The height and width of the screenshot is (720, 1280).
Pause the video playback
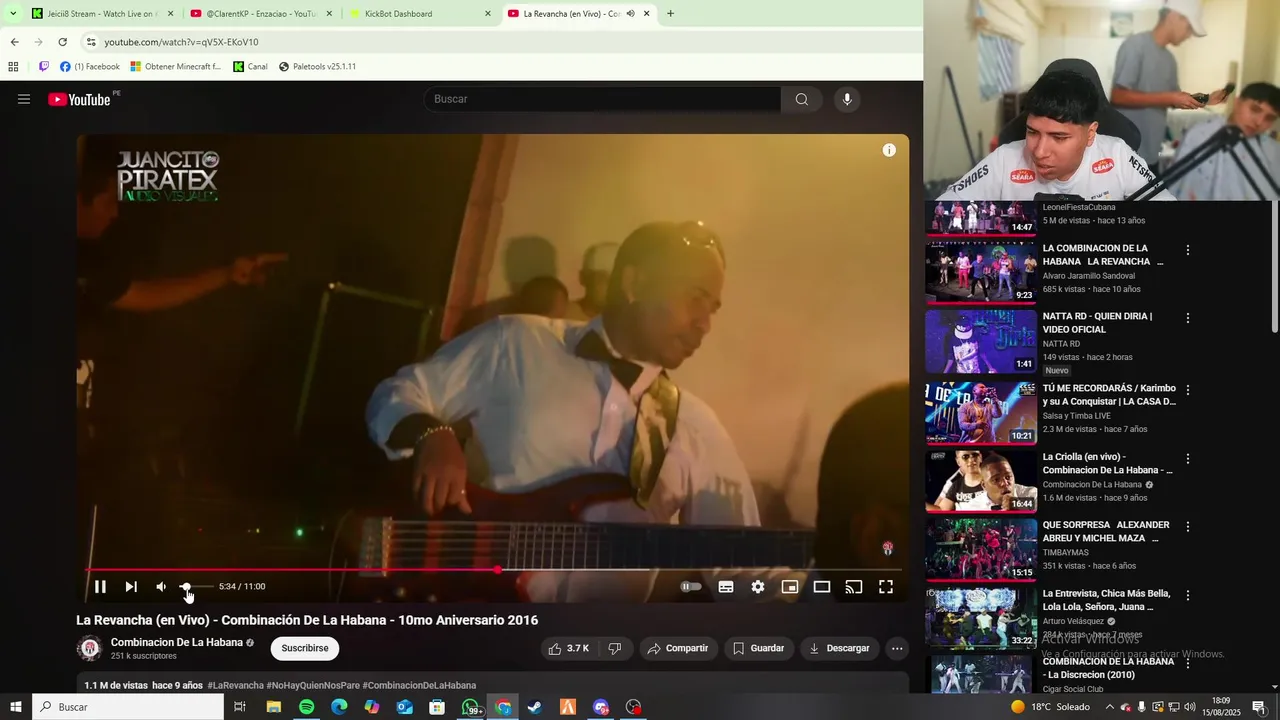click(x=100, y=587)
